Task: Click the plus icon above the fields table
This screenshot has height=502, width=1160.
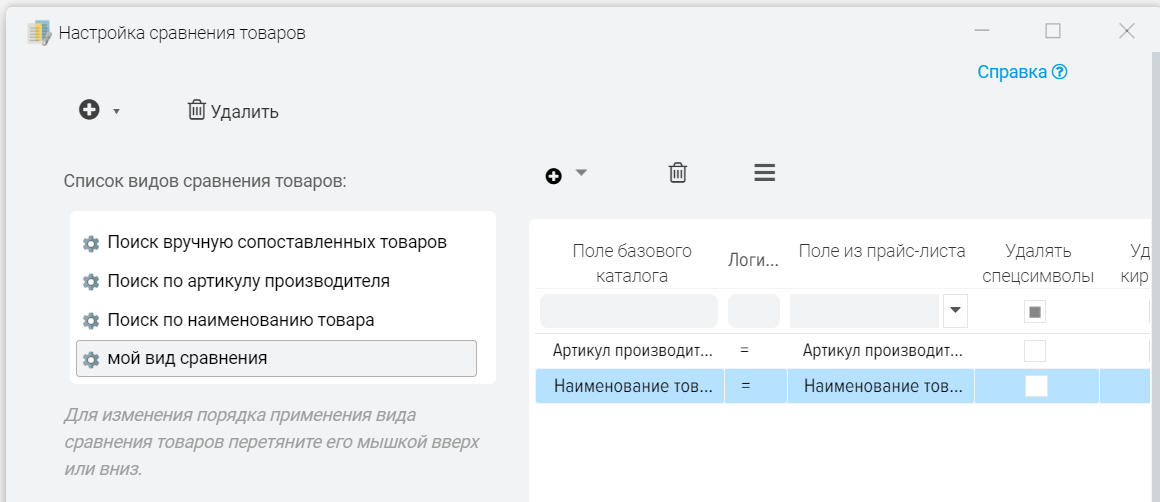Action: coord(553,176)
